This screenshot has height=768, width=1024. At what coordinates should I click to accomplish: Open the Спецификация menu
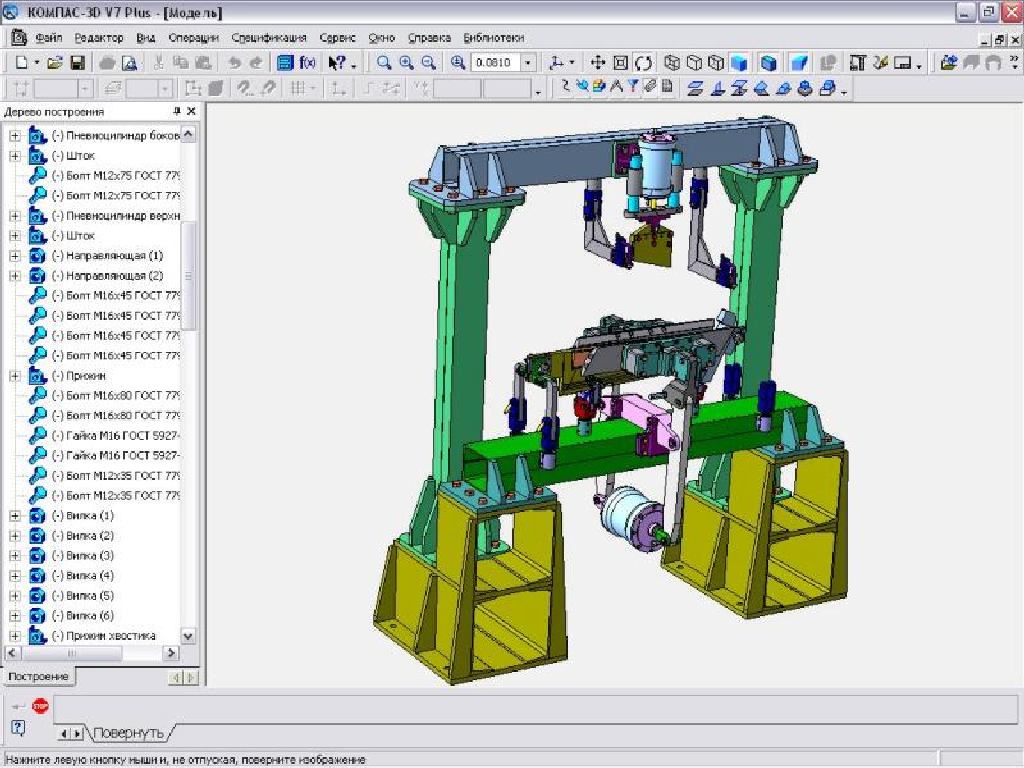point(269,38)
